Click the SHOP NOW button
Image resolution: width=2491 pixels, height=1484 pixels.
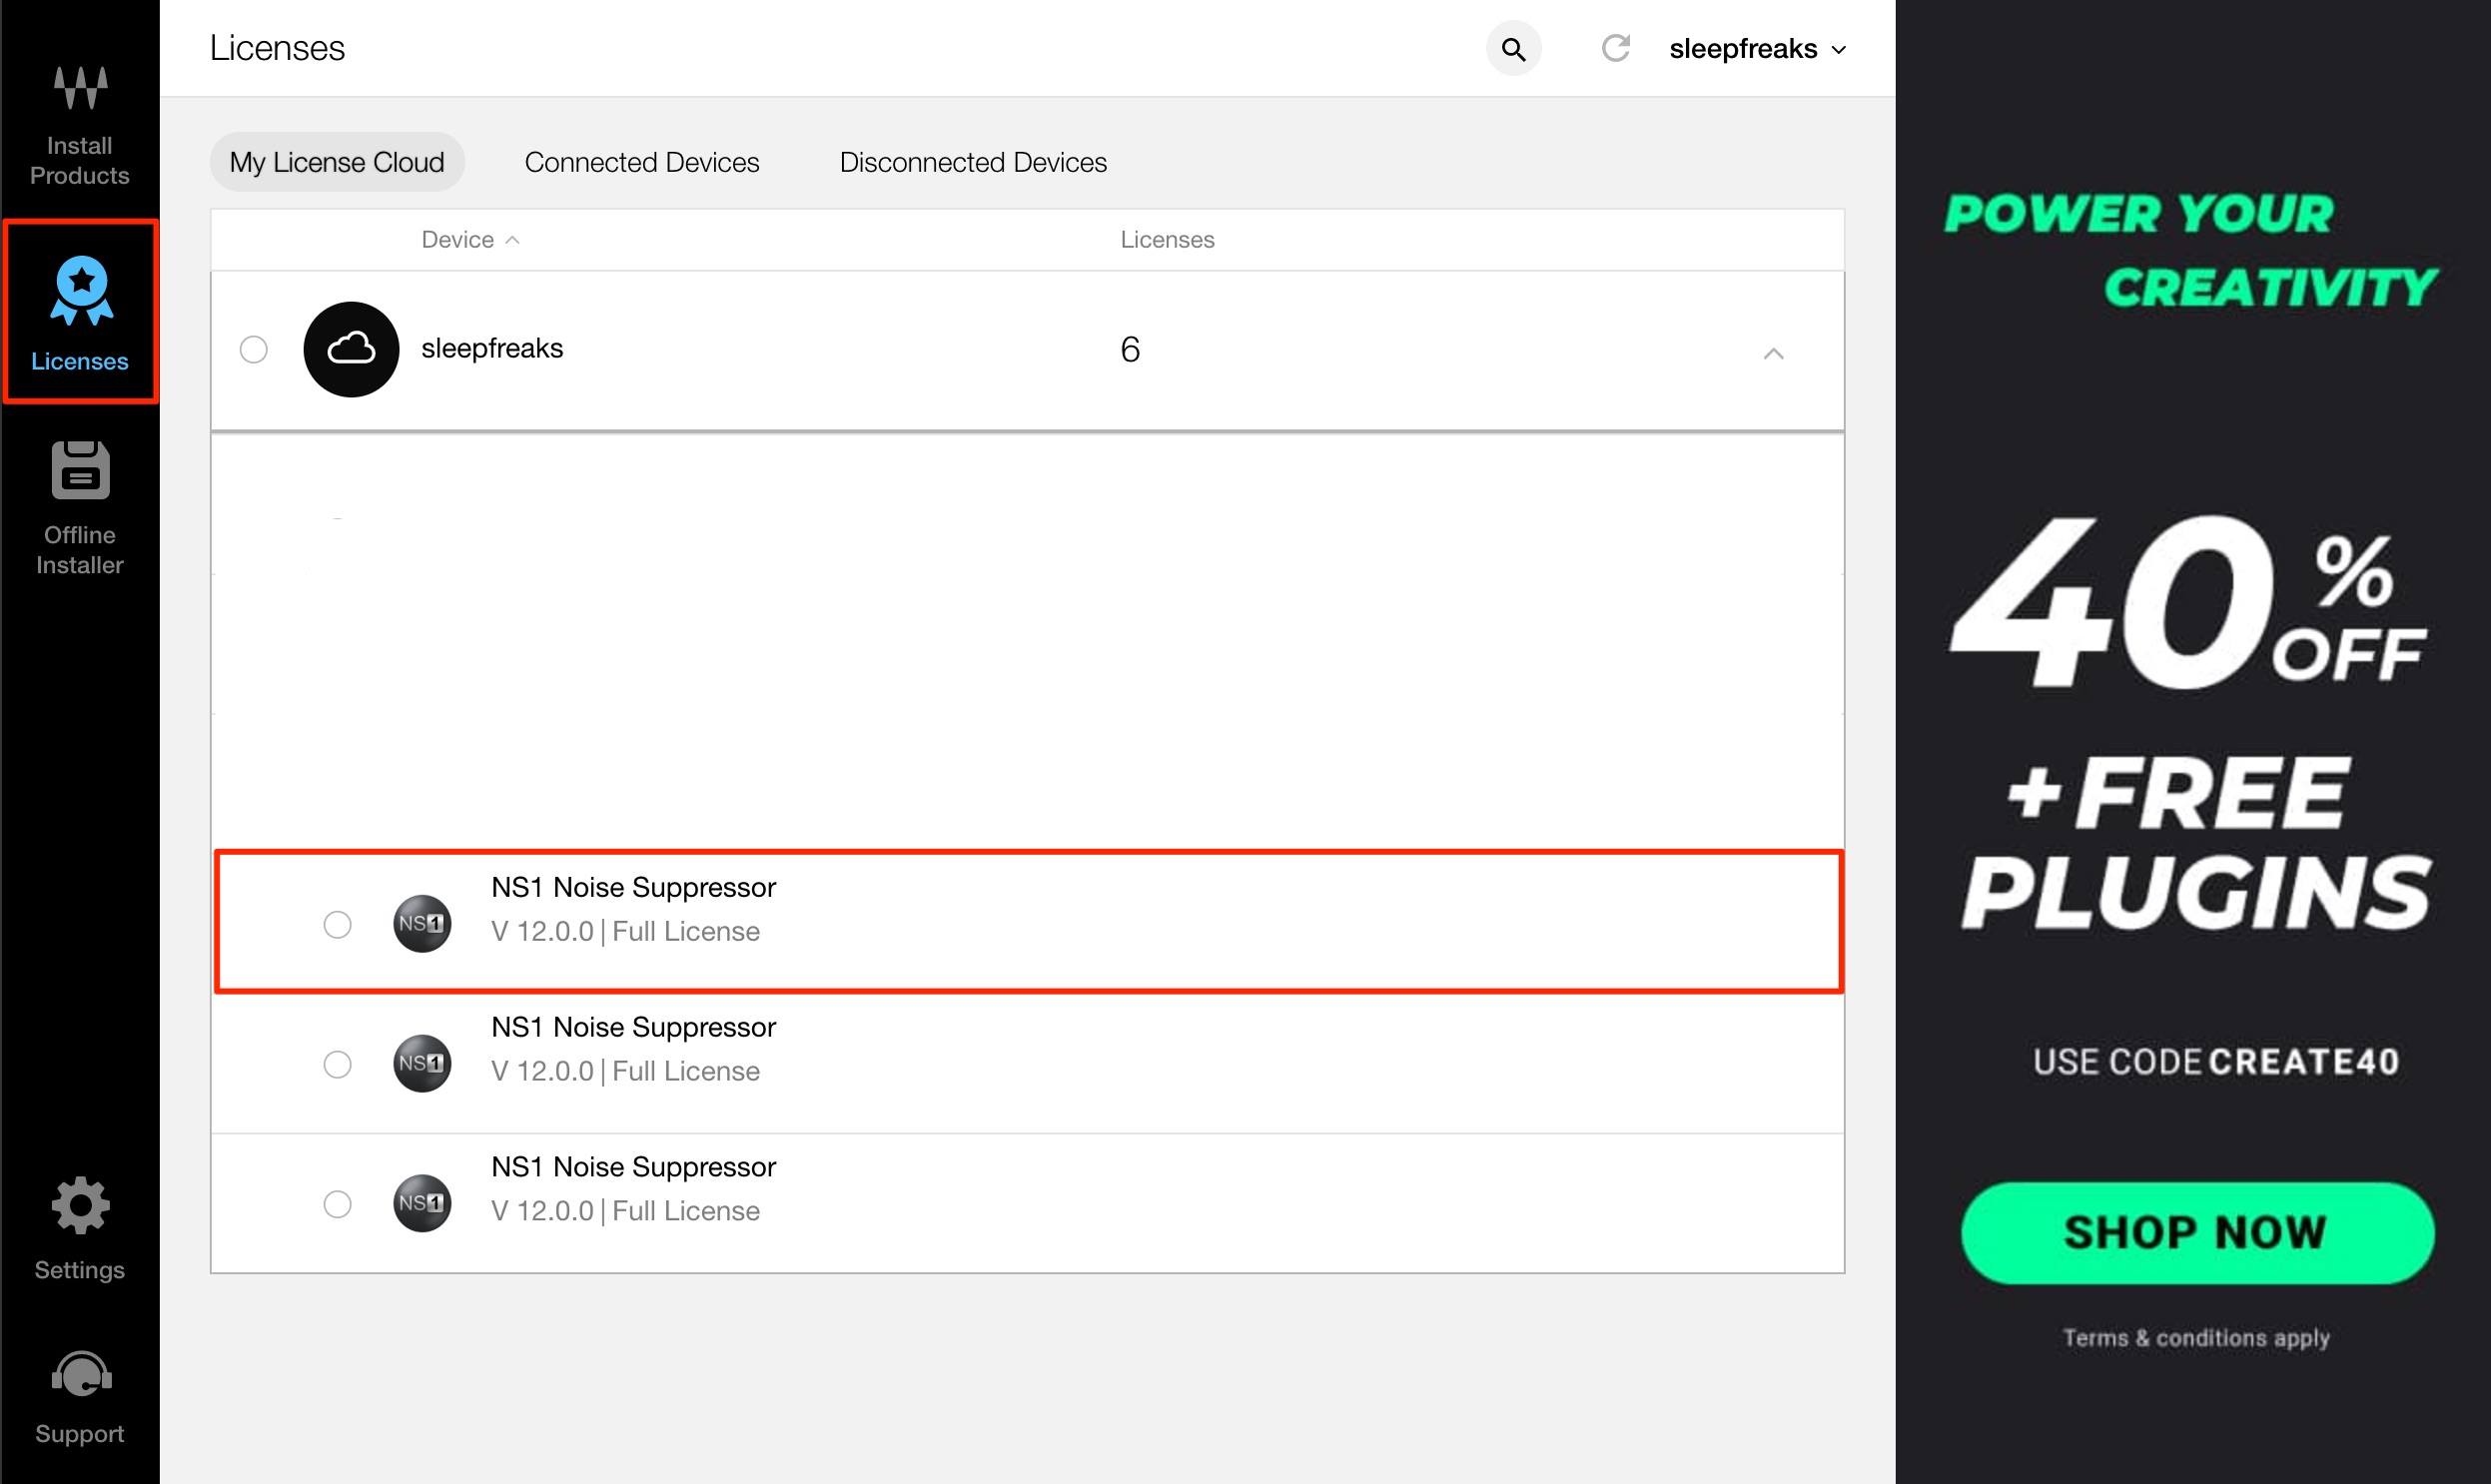coord(2196,1232)
